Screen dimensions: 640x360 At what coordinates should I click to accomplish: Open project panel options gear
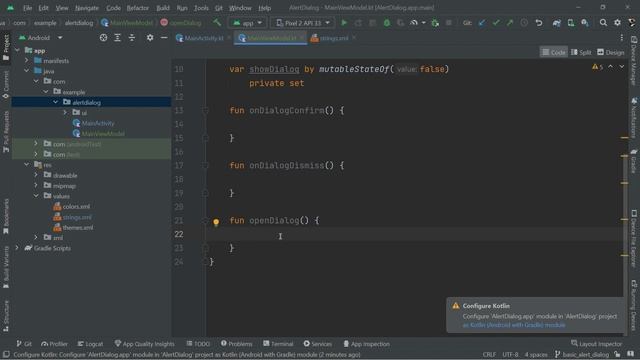[150, 38]
